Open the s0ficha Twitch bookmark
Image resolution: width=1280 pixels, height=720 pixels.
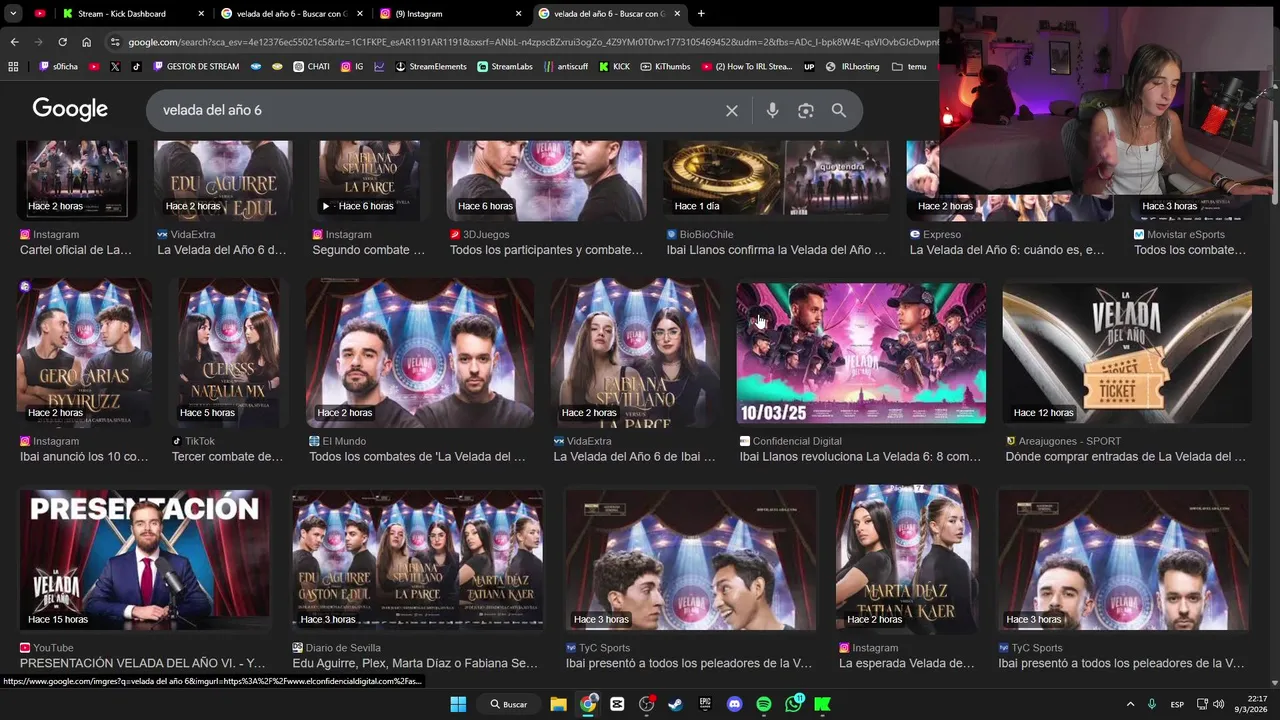(x=58, y=67)
